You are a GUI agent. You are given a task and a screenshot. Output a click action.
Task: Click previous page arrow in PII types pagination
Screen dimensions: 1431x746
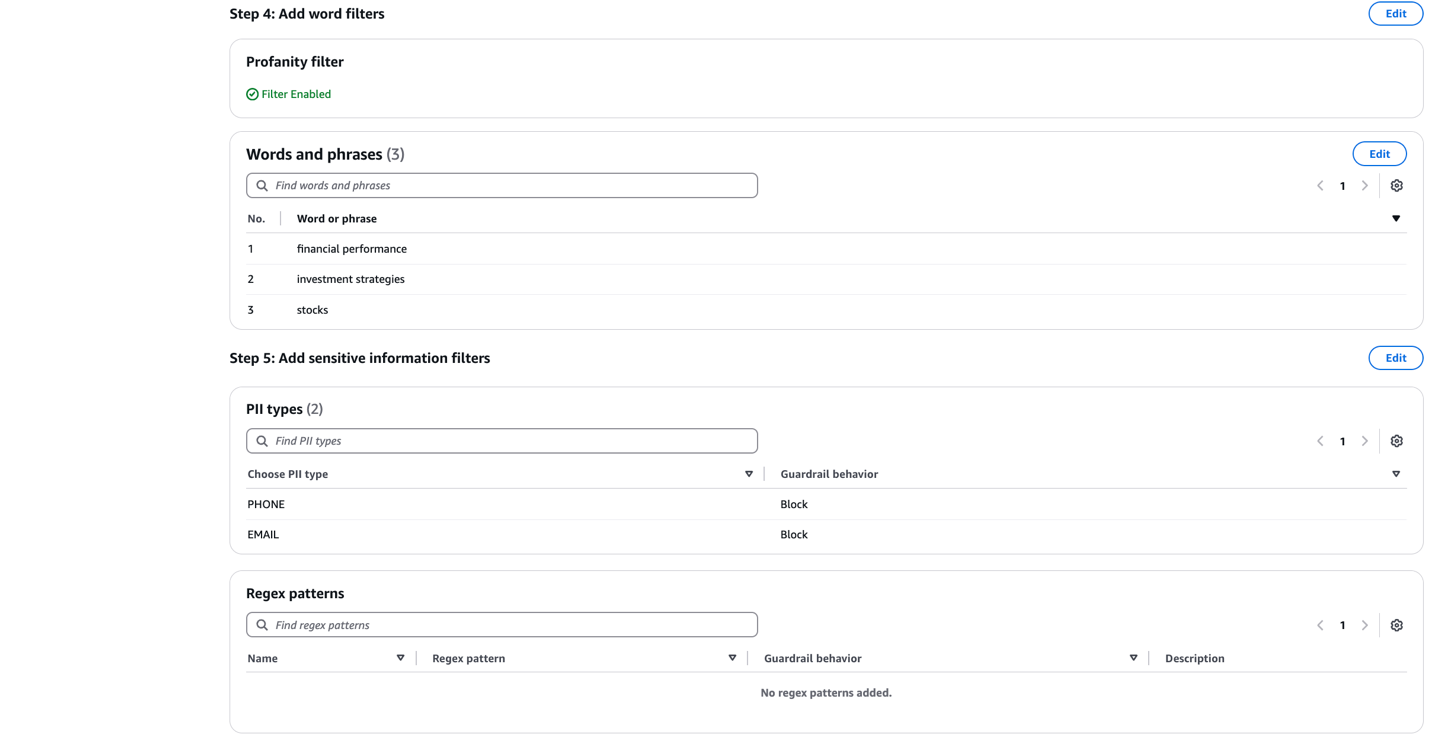click(1319, 440)
